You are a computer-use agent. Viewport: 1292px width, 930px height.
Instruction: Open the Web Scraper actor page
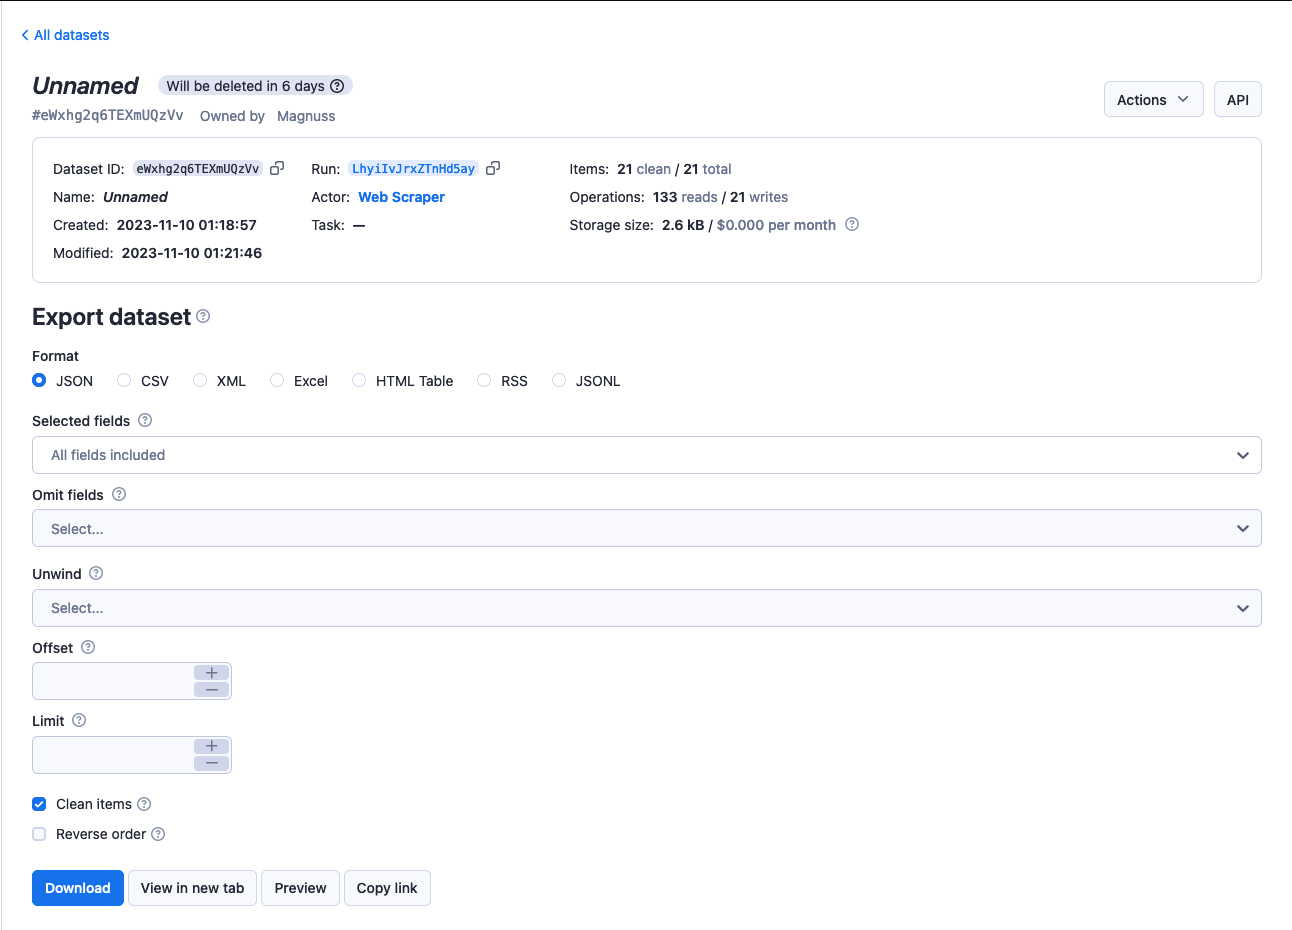tap(401, 197)
